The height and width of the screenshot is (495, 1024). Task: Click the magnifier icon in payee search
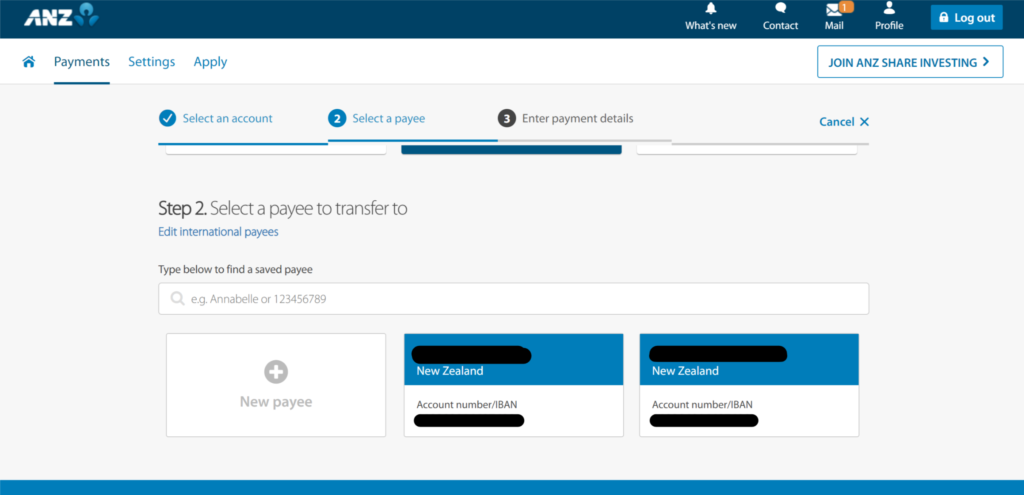[177, 299]
